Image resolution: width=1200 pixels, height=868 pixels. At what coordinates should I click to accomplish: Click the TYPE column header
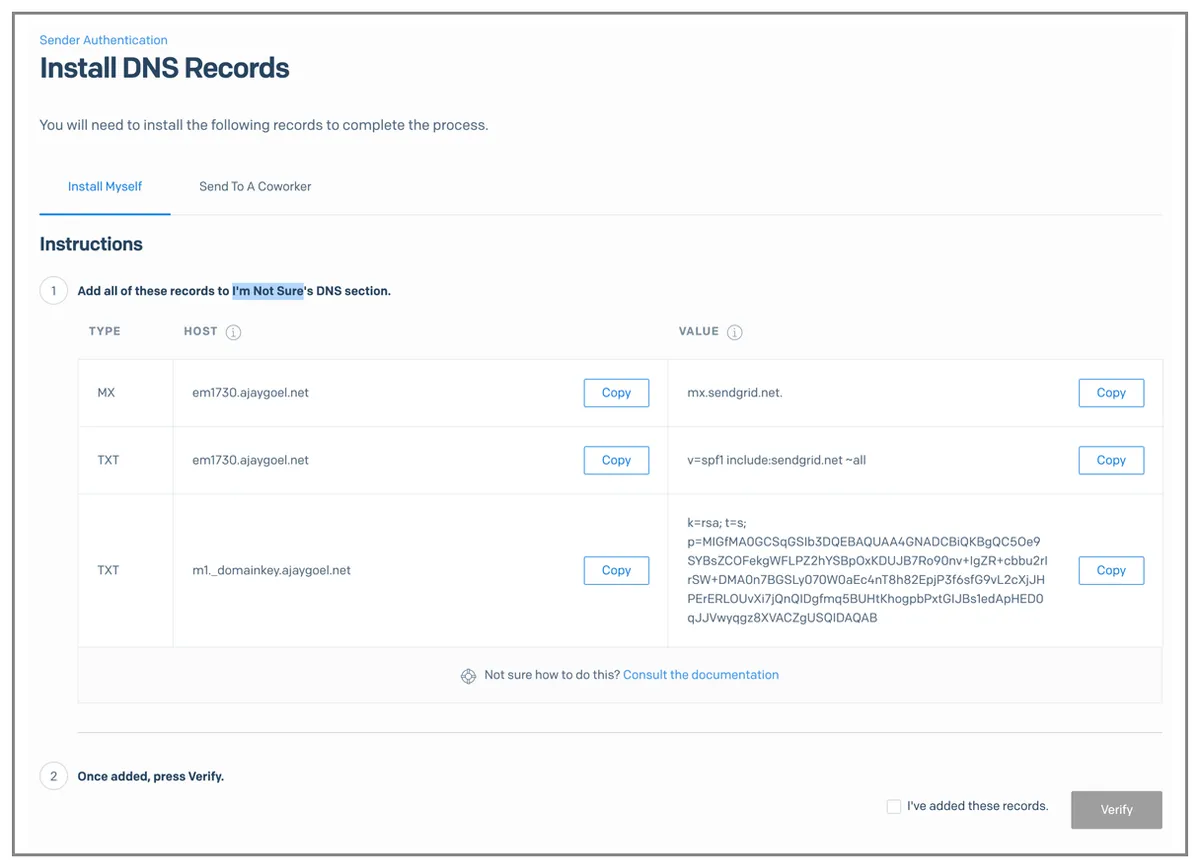pyautogui.click(x=105, y=331)
